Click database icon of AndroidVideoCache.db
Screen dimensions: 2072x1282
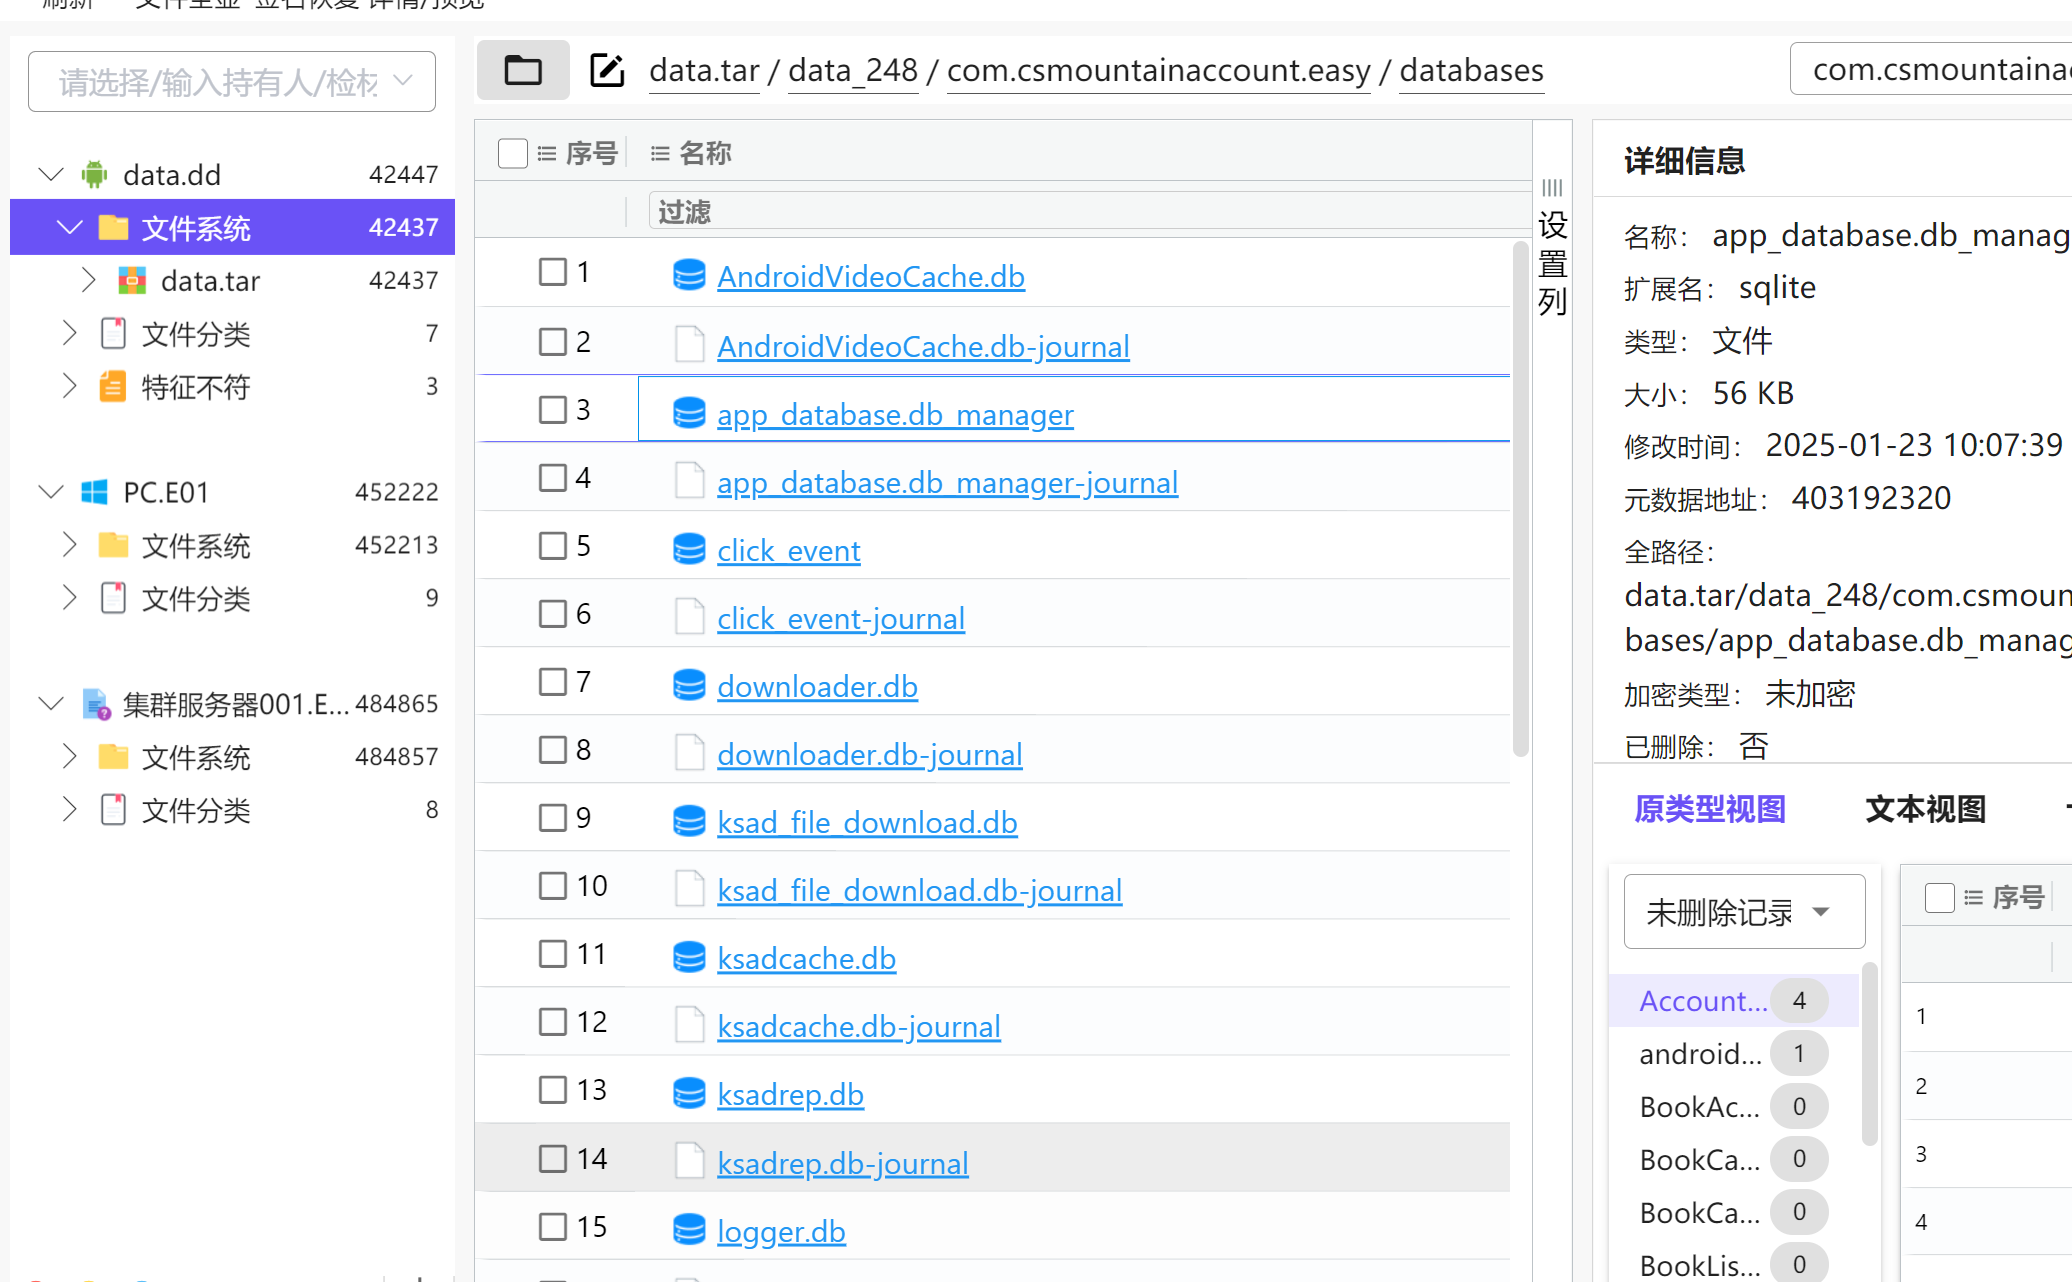coord(689,275)
